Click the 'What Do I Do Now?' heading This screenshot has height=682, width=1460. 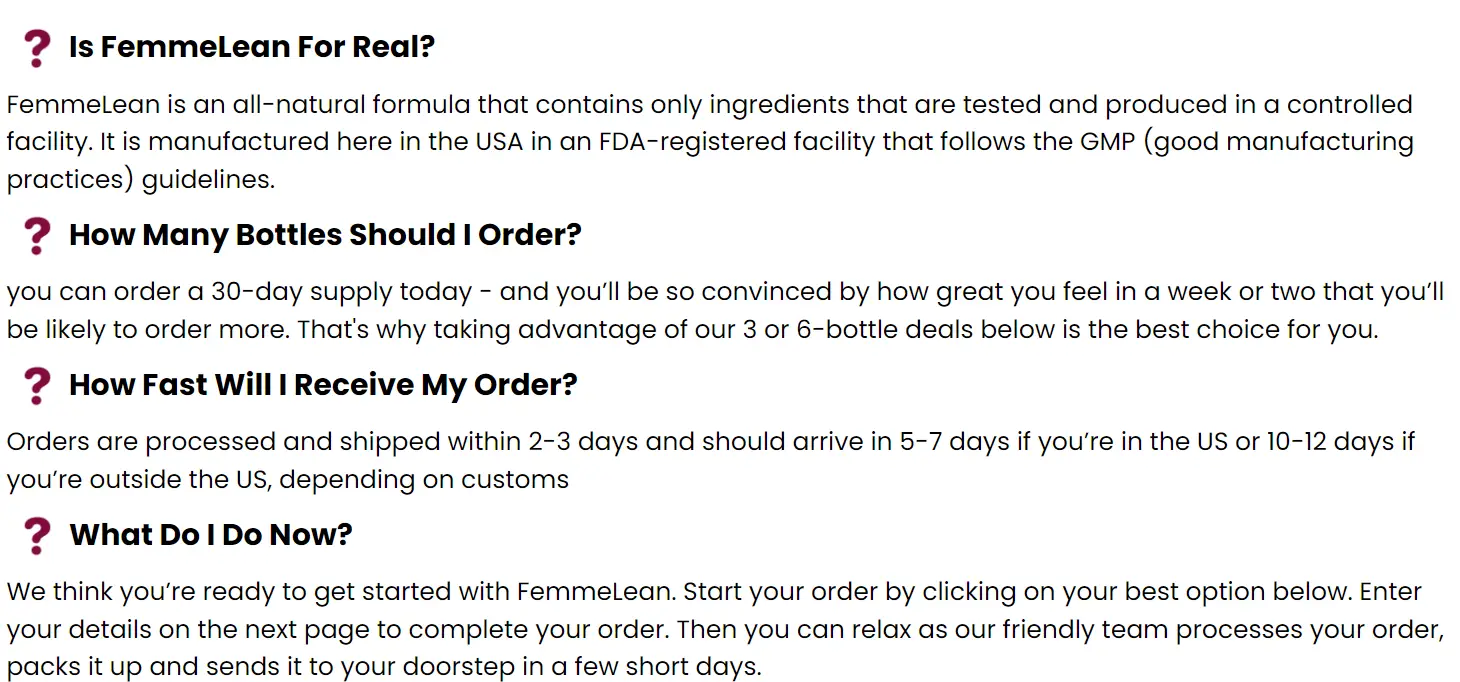(x=211, y=535)
